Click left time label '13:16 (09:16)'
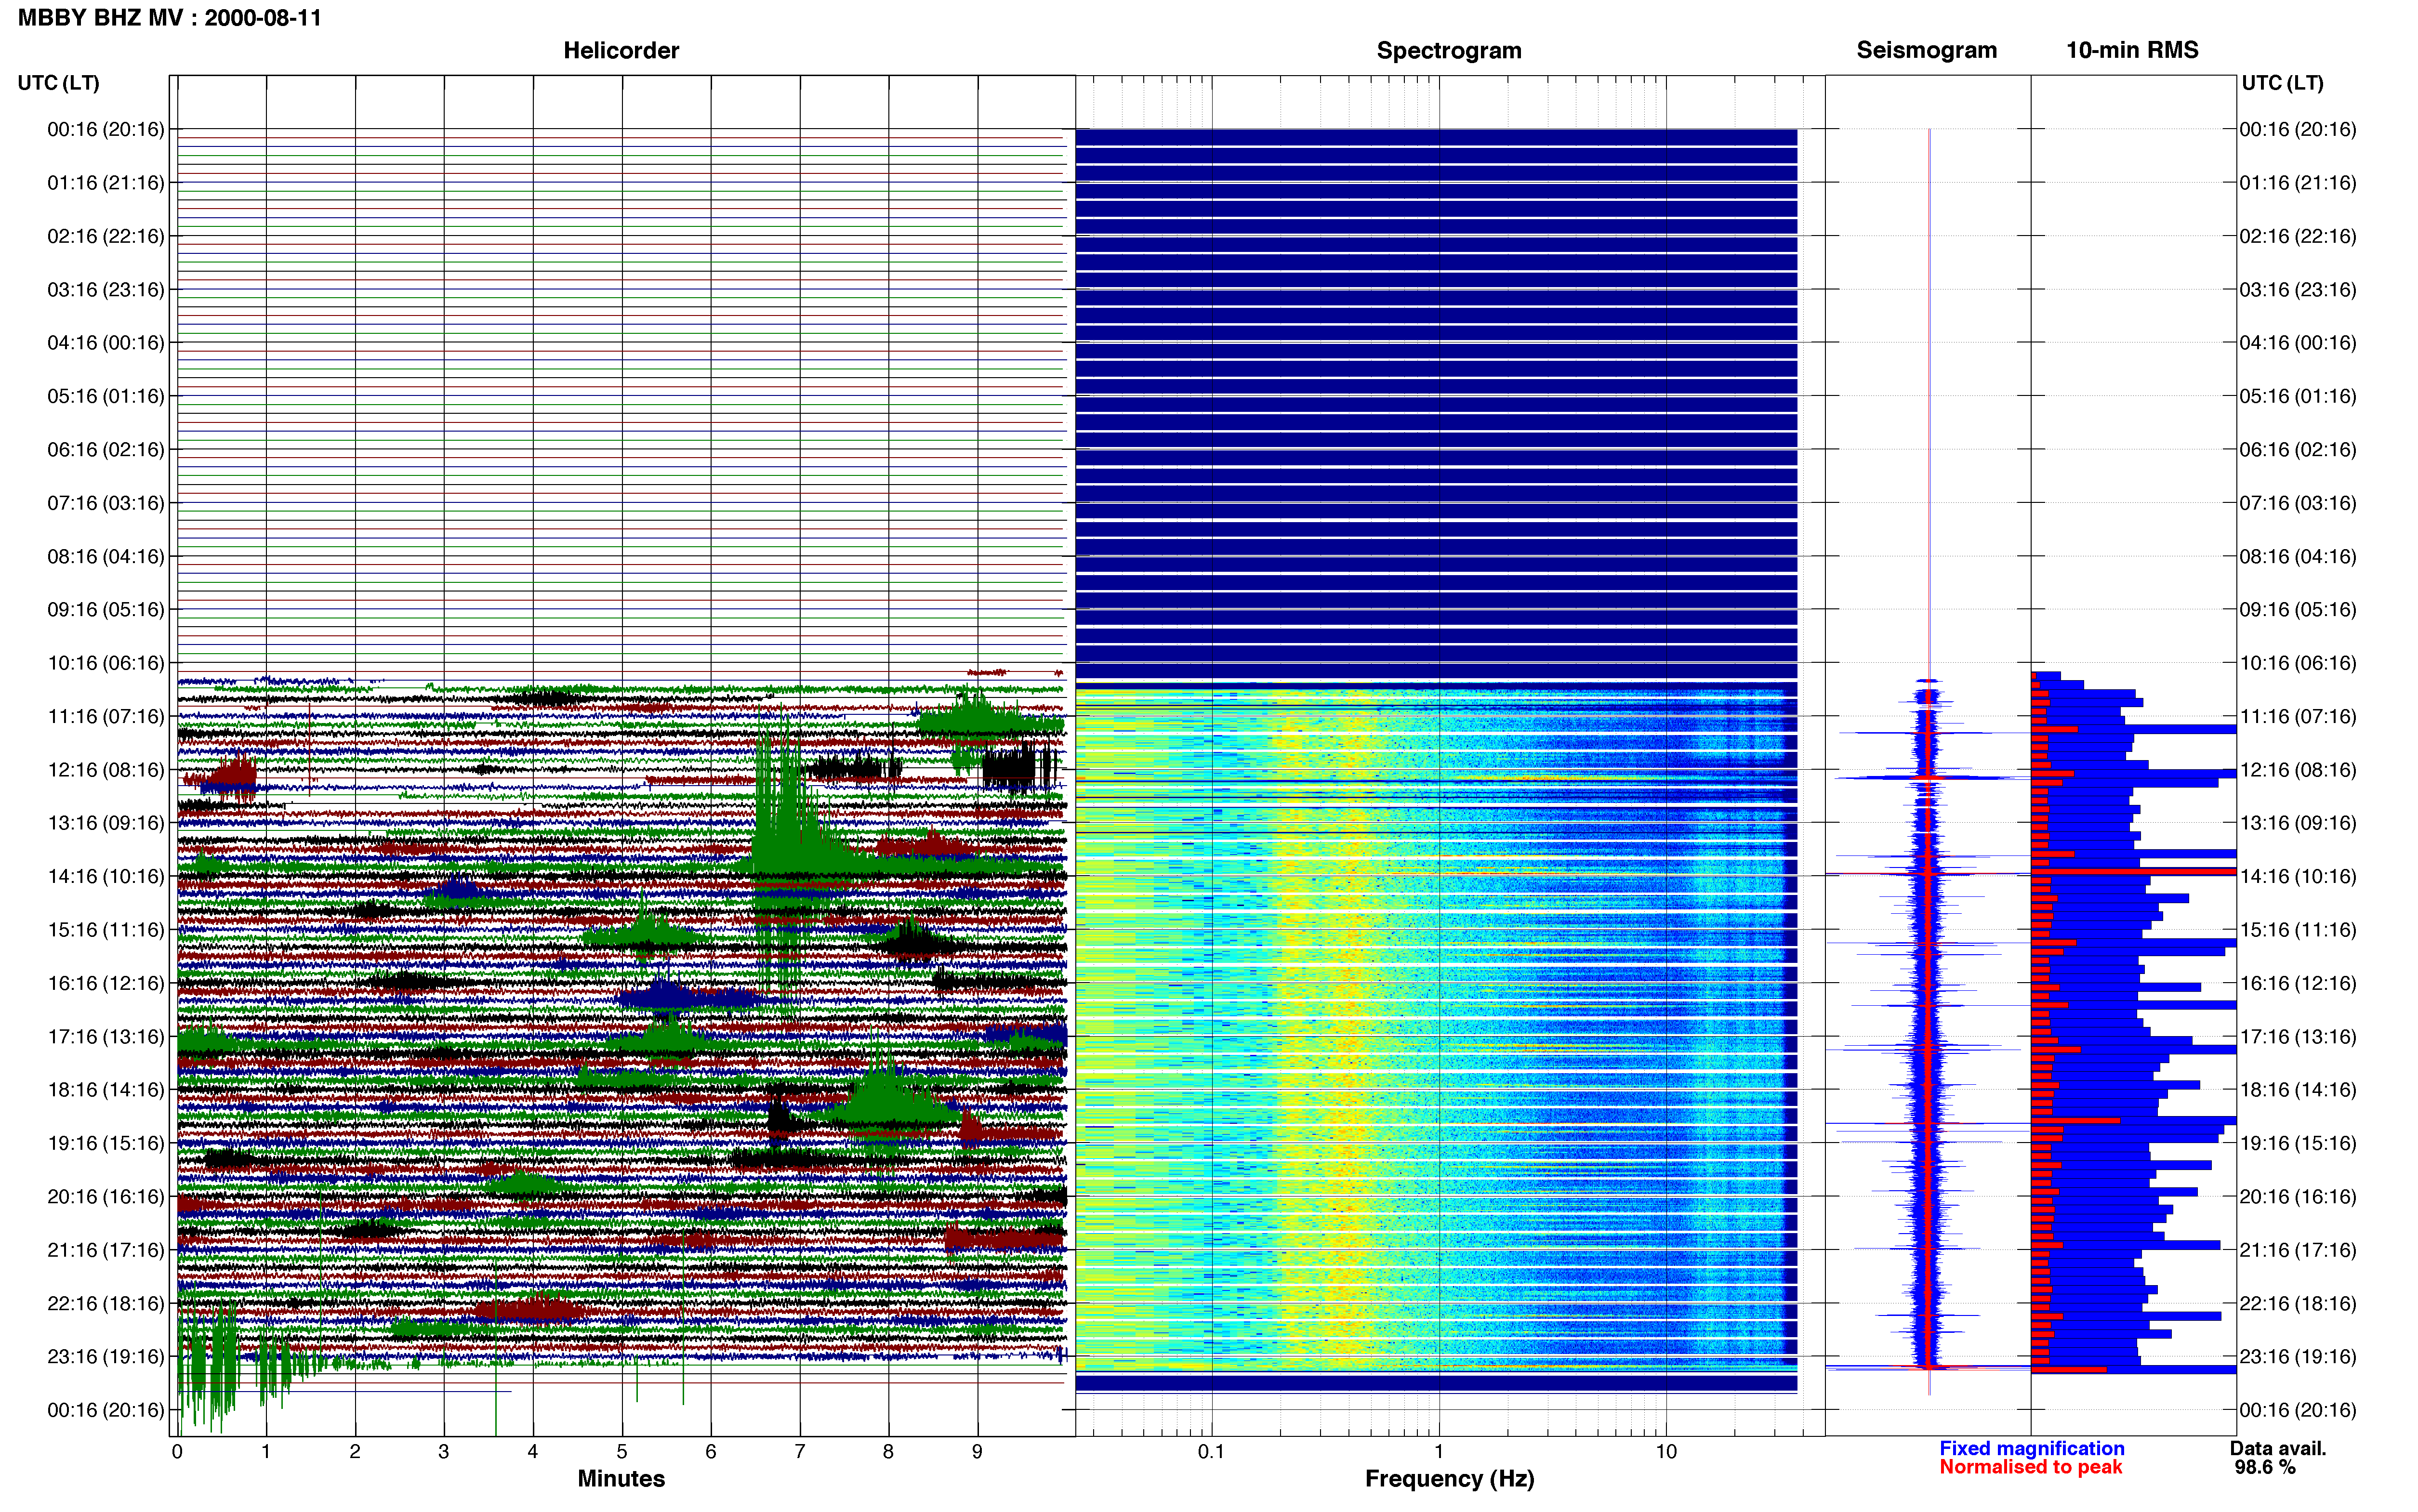Image resolution: width=2418 pixels, height=1512 pixels. pyautogui.click(x=105, y=823)
